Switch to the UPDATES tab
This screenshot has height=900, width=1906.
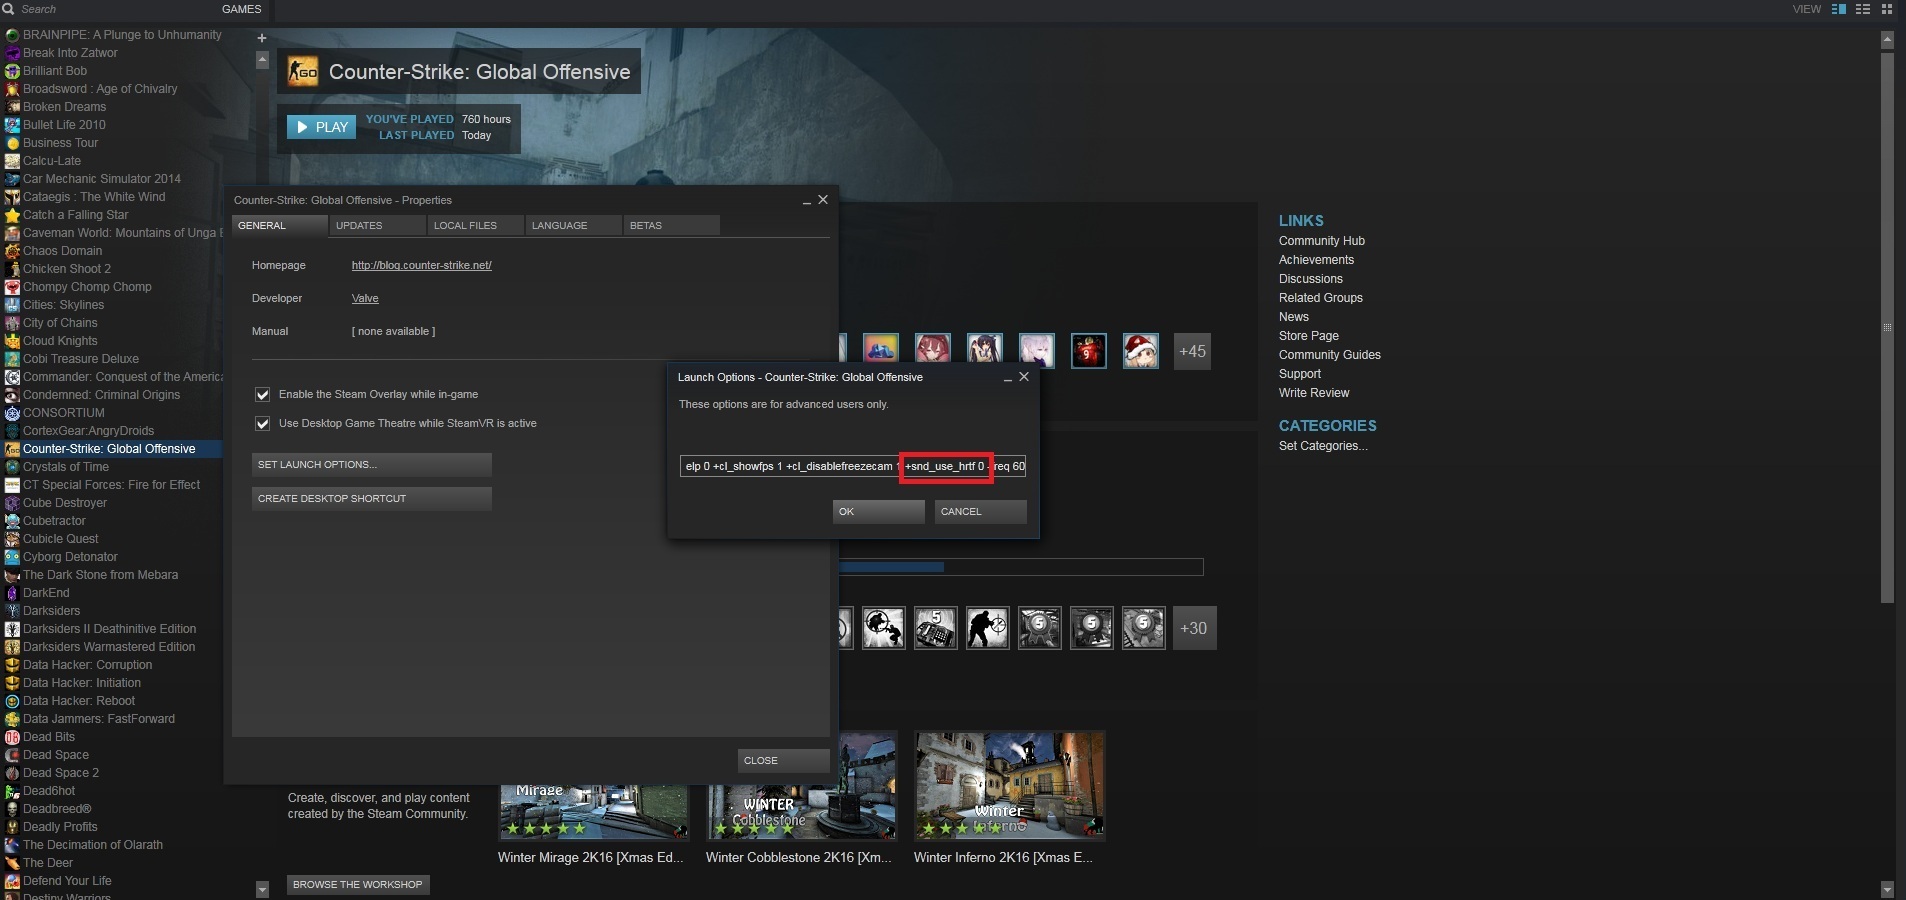point(378,225)
